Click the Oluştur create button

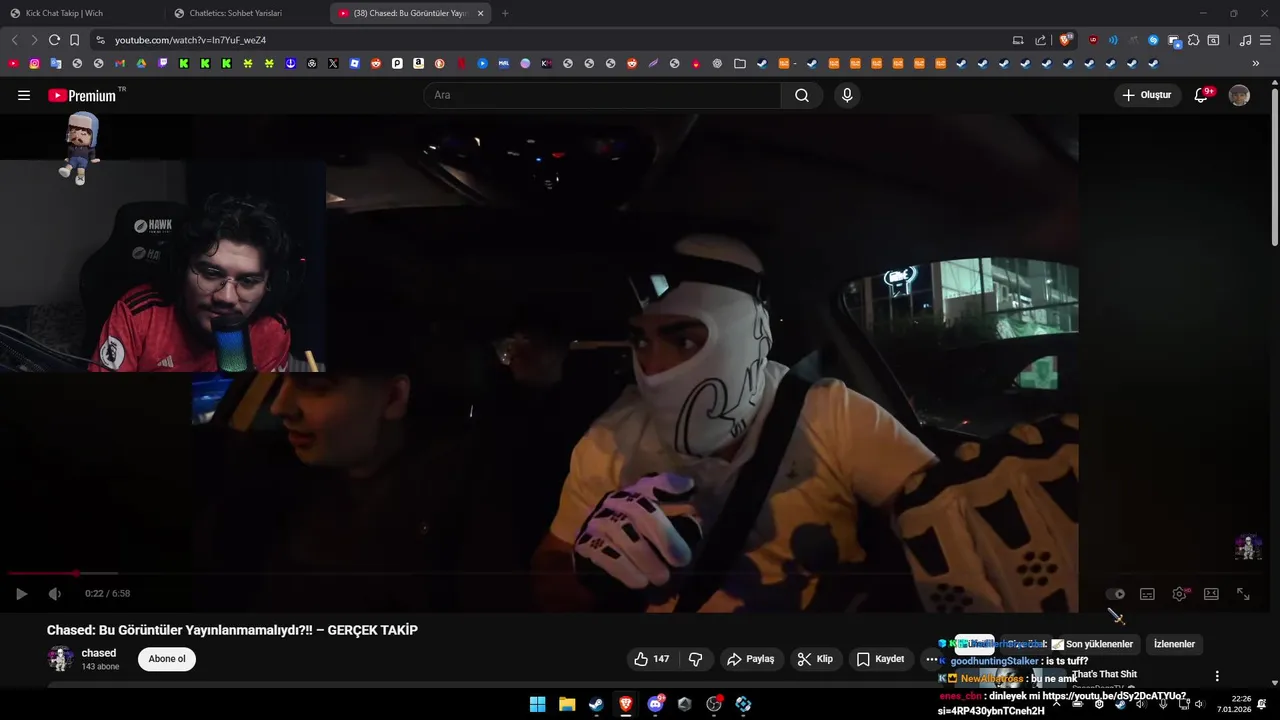point(1147,95)
